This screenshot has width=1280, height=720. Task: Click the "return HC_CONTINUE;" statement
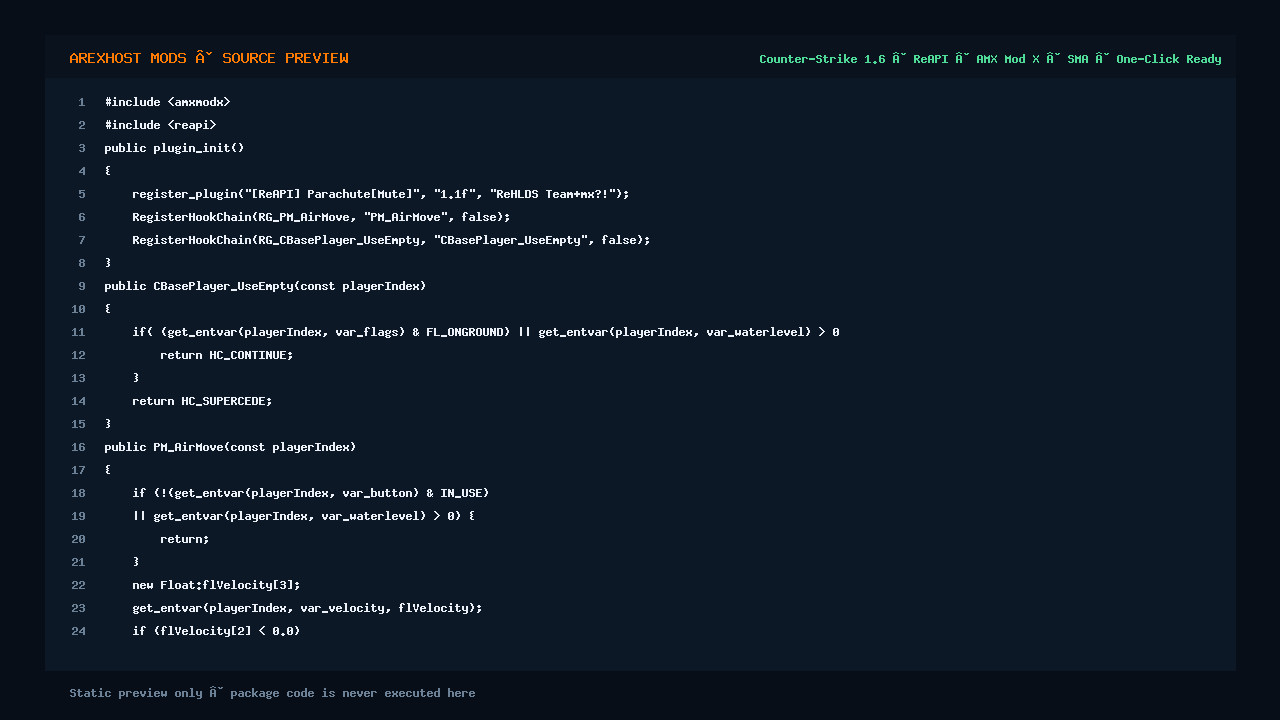pos(227,355)
